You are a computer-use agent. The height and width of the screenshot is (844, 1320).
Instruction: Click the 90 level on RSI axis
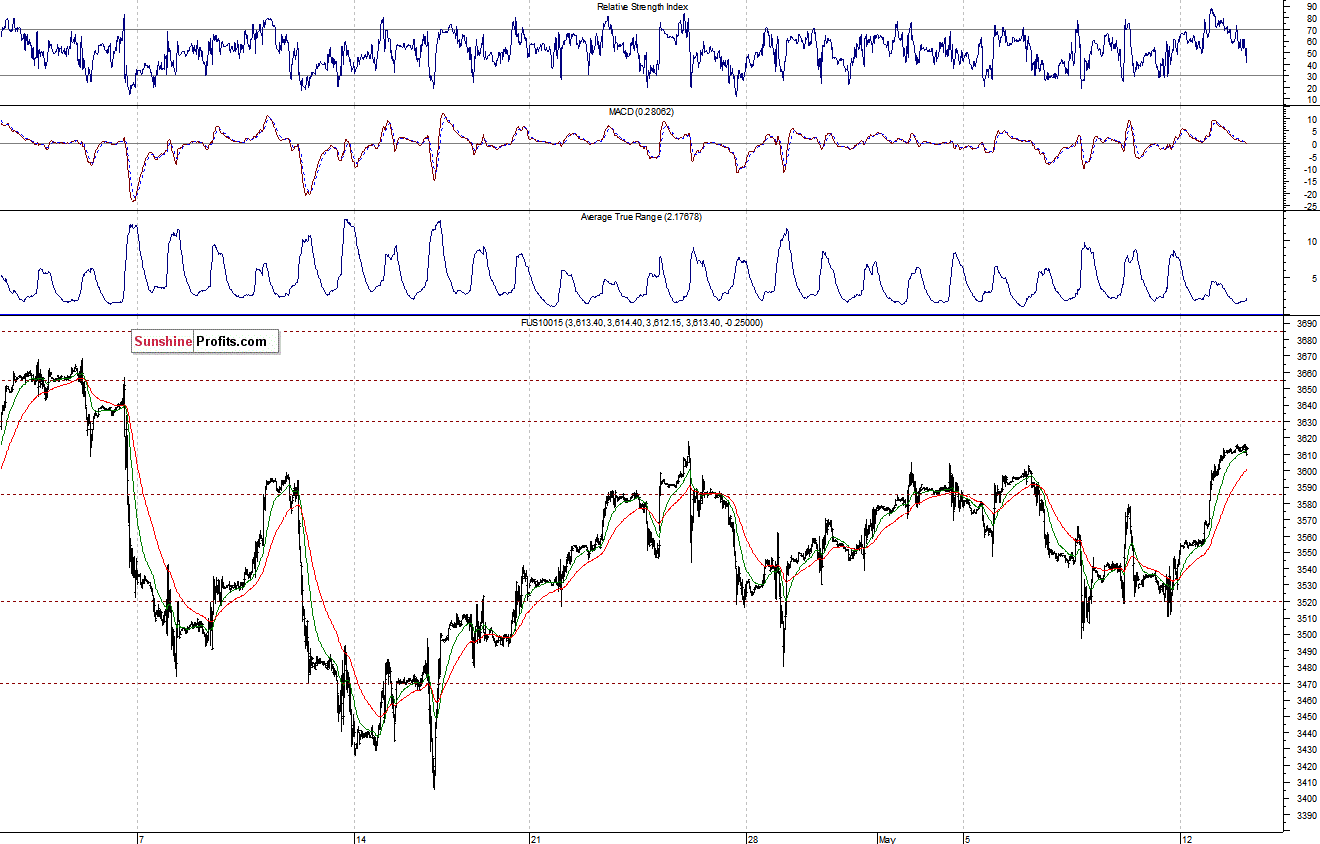click(x=1311, y=6)
